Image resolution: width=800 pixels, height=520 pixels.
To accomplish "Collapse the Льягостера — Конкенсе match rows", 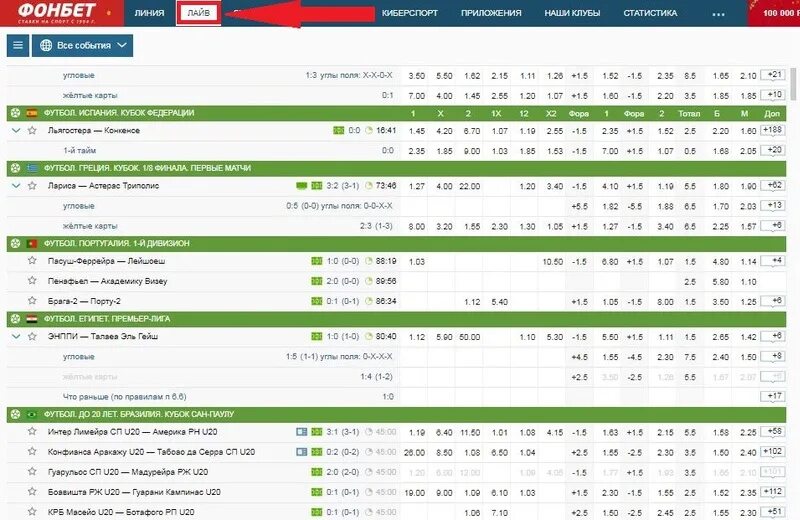I will (16, 131).
